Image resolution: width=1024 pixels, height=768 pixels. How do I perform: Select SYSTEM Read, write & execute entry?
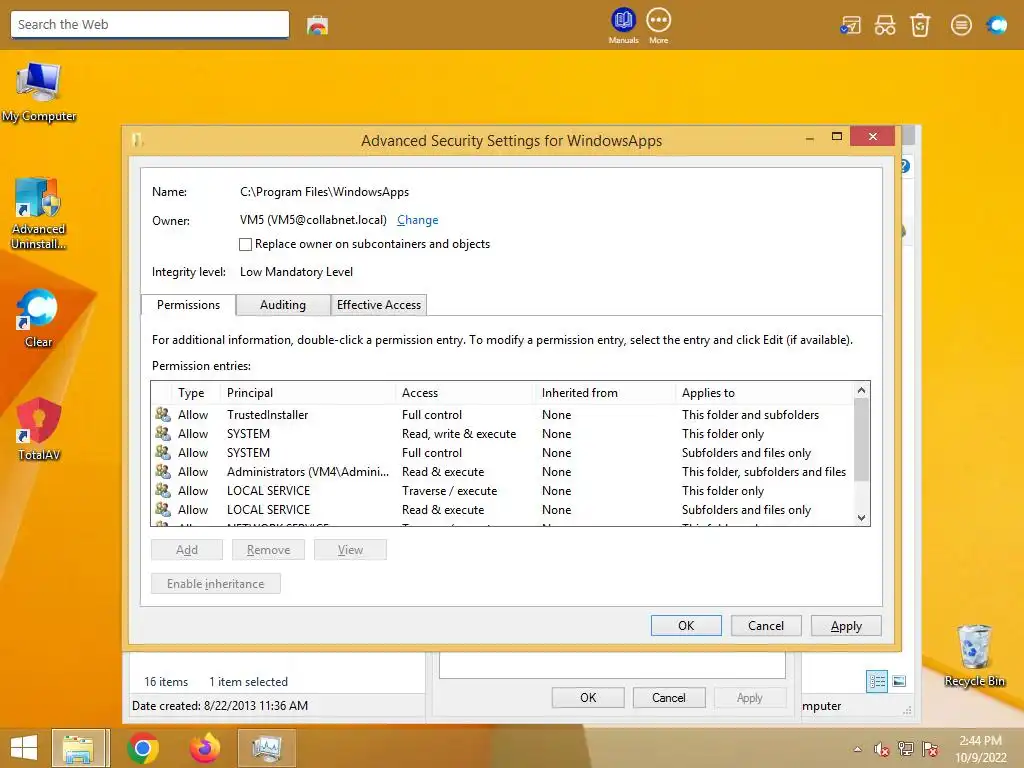(503, 434)
